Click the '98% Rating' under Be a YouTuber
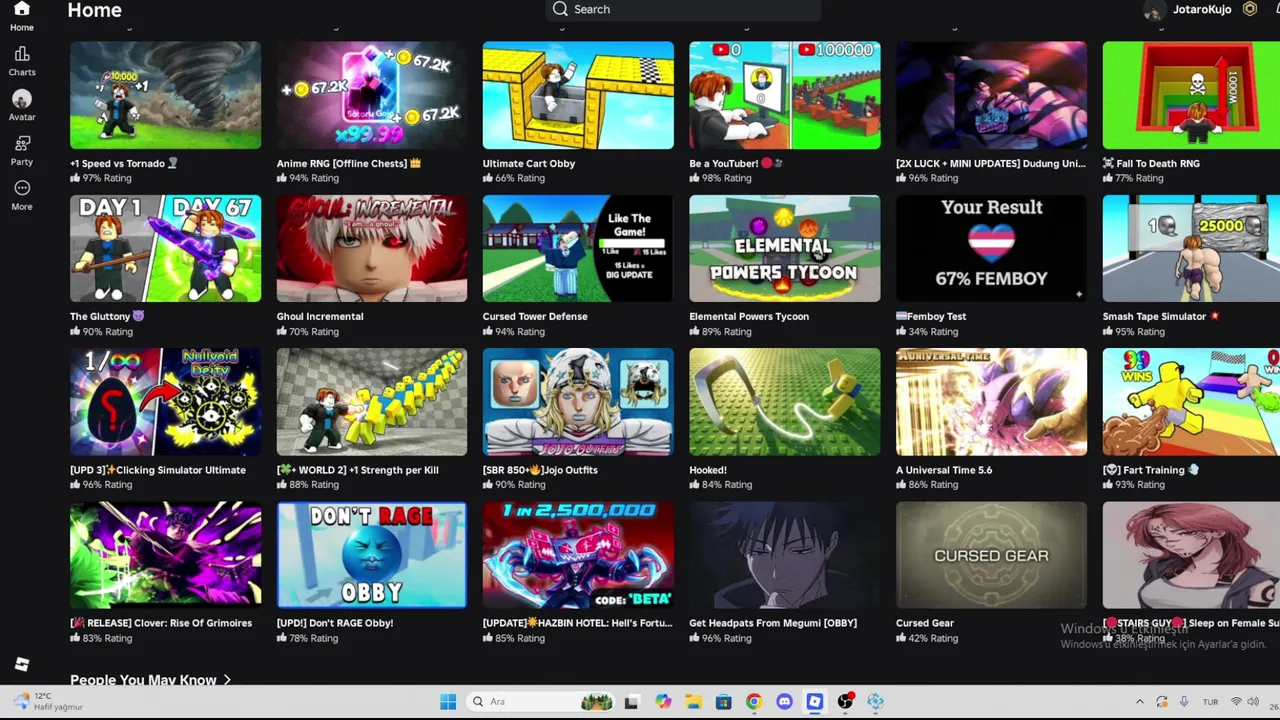Screen dimensions: 1280x720 point(726,178)
